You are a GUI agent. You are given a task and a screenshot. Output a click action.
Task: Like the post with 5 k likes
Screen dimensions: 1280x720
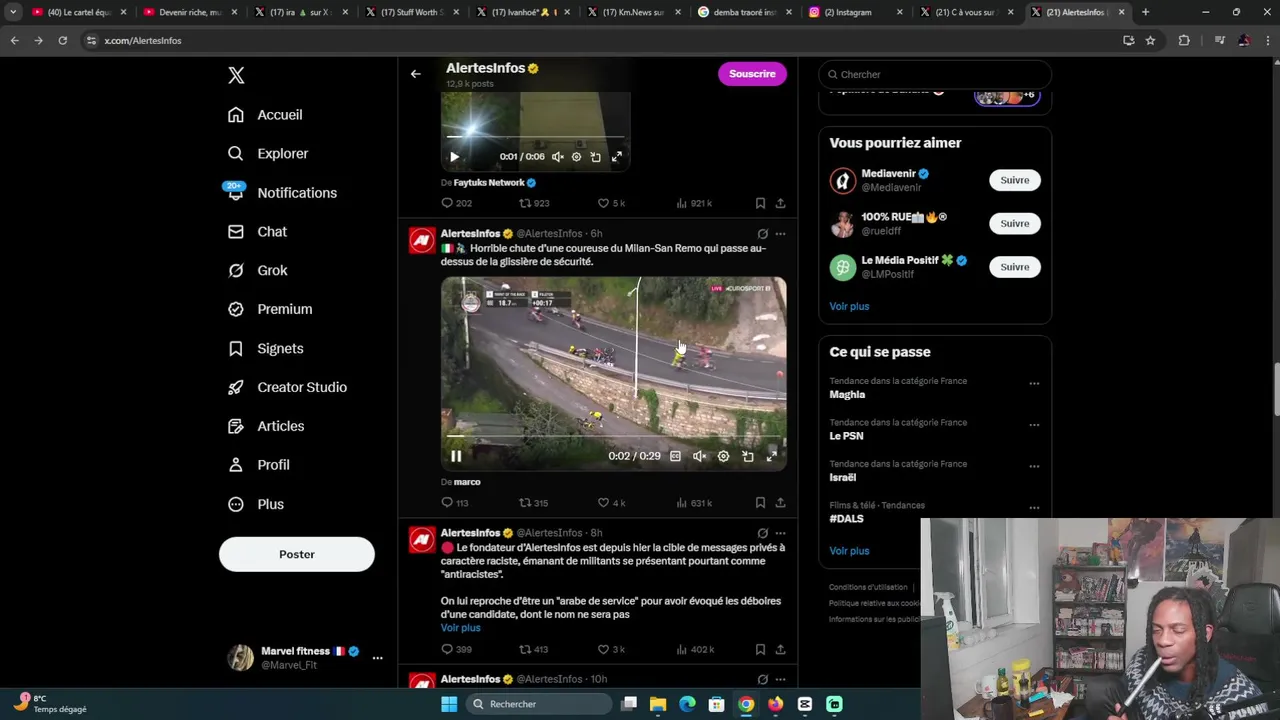click(611, 203)
